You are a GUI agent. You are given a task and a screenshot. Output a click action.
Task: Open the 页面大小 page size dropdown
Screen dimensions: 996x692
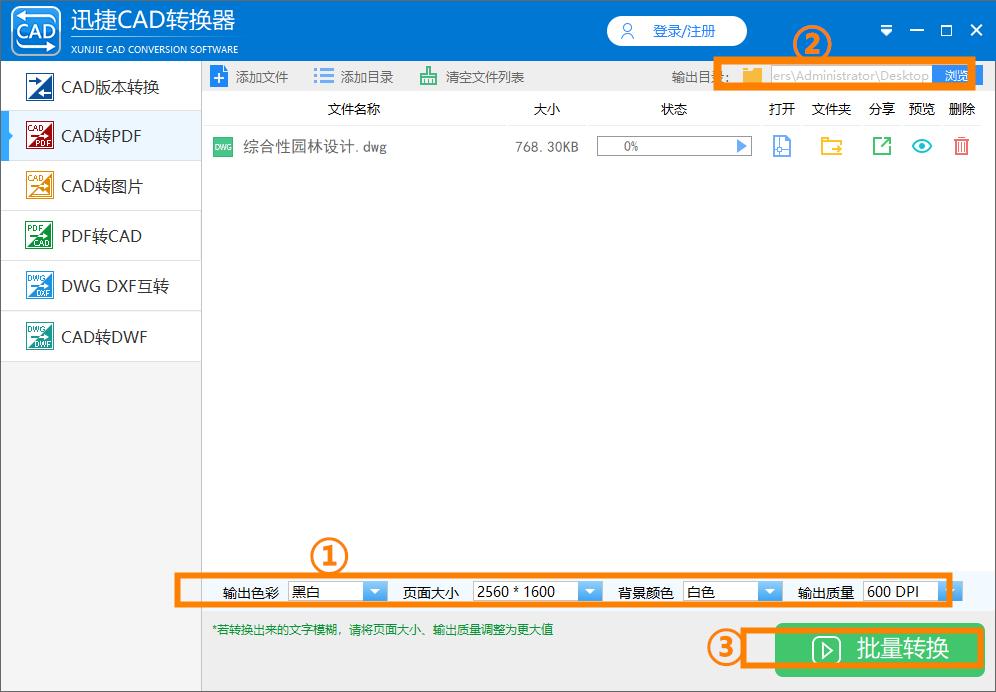(x=592, y=591)
